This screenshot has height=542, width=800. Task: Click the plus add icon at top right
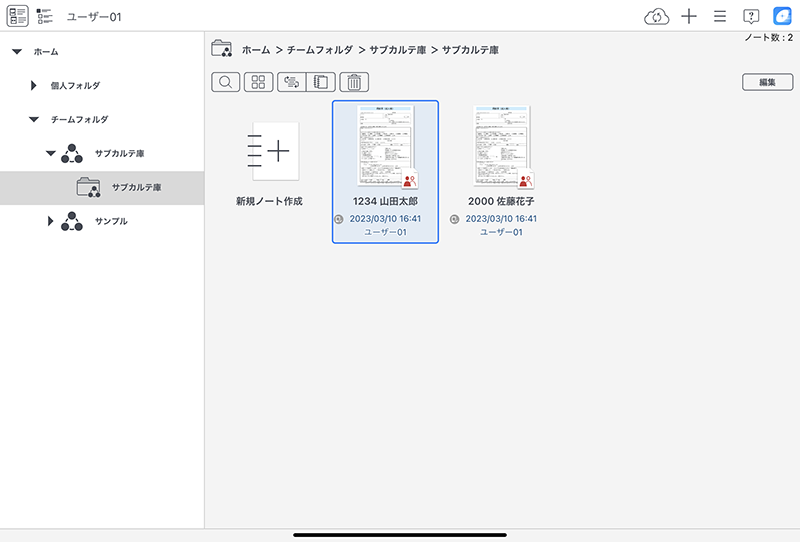[688, 16]
